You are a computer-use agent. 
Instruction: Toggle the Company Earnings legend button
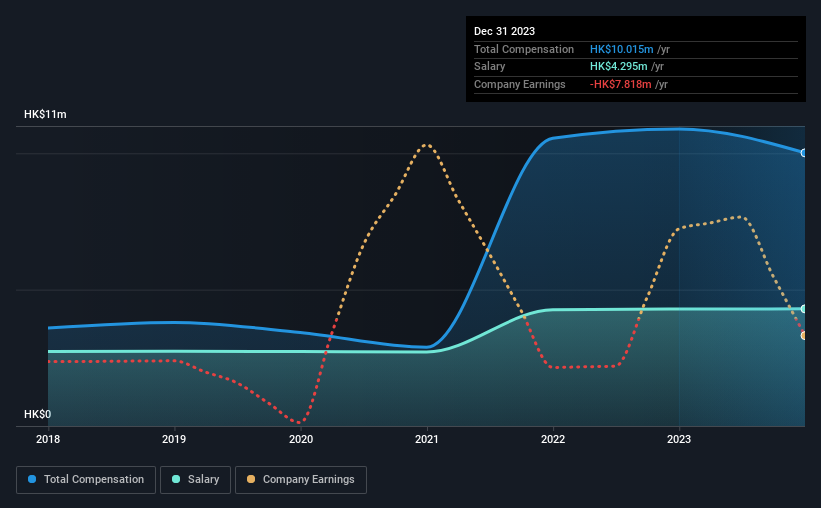click(x=301, y=480)
